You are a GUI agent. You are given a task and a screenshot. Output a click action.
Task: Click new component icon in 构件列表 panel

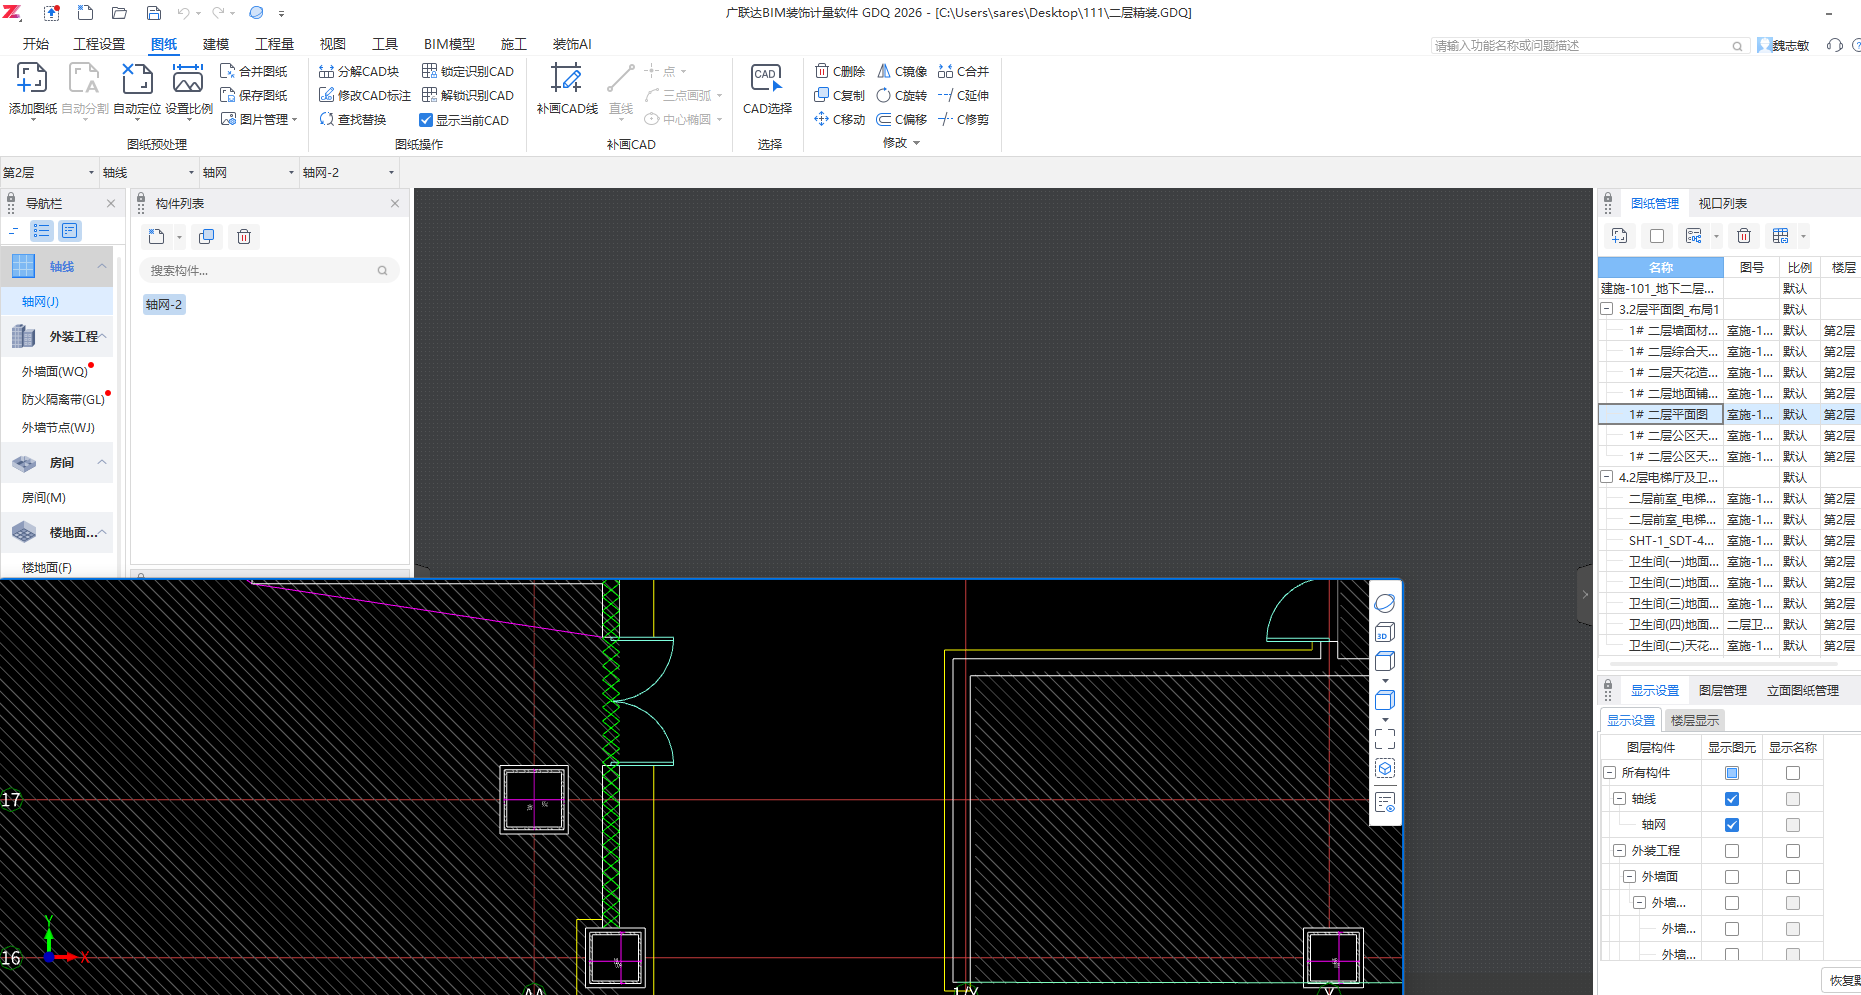tap(157, 237)
